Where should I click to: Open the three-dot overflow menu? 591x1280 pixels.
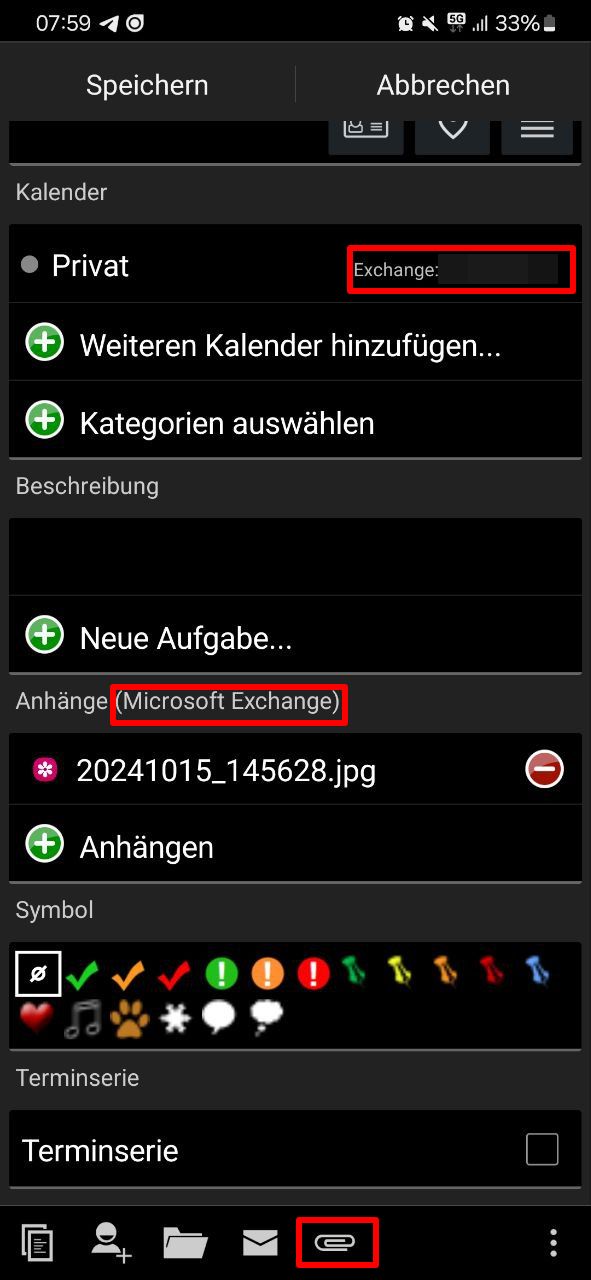tap(553, 1242)
